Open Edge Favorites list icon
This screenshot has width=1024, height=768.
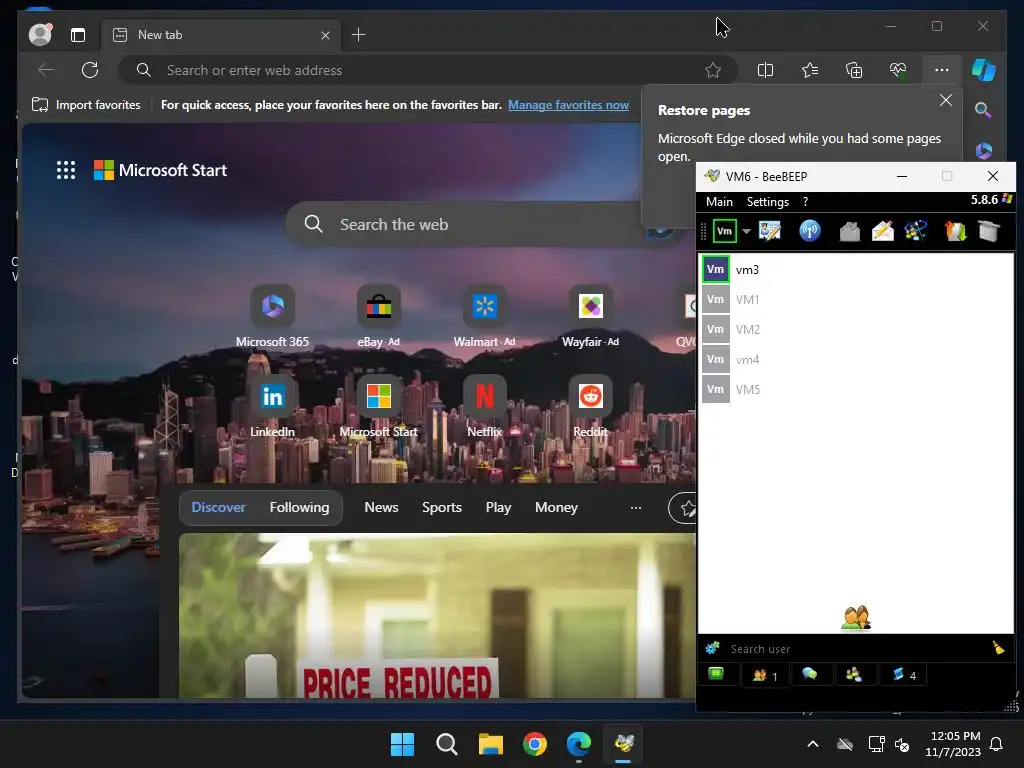810,70
